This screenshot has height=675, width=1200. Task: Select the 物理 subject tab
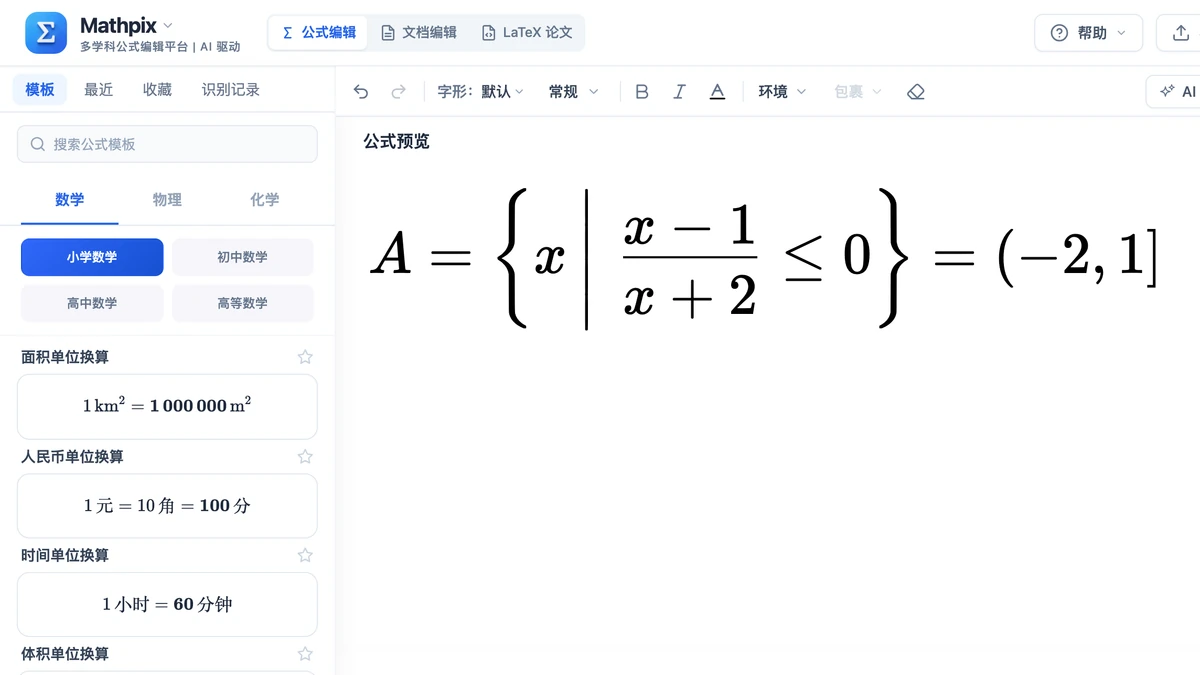[x=167, y=200]
